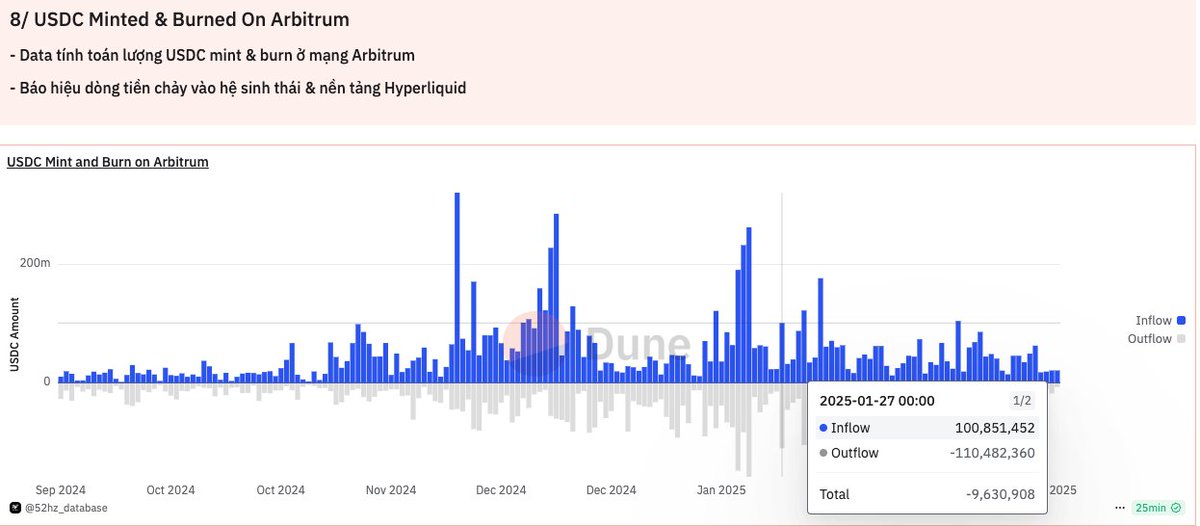Select the Outflow row in the tooltip
Screen dimensions: 1200x526
pyautogui.click(x=927, y=453)
